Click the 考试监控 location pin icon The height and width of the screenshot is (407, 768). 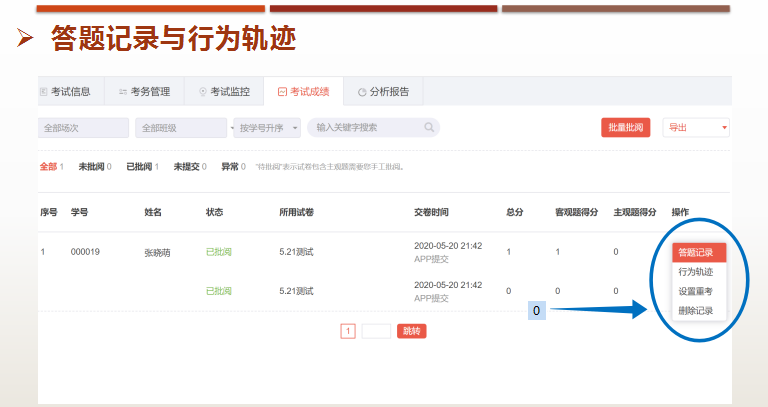pos(203,92)
